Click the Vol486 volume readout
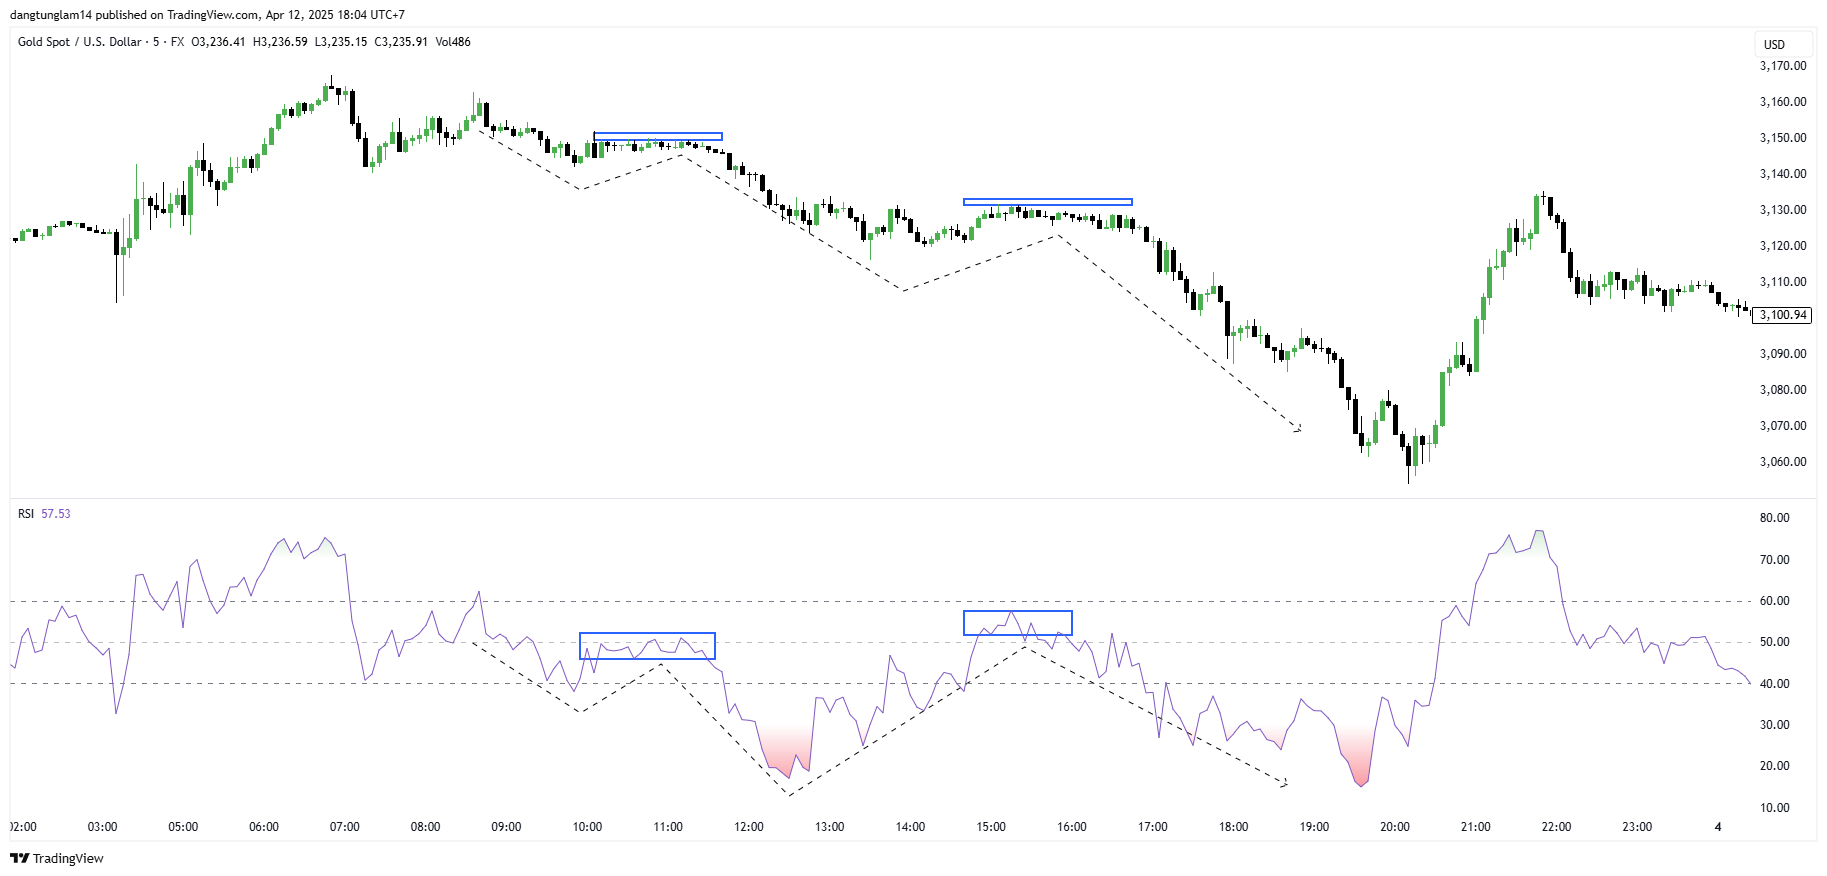Image resolution: width=1827 pixels, height=876 pixels. pos(453,42)
